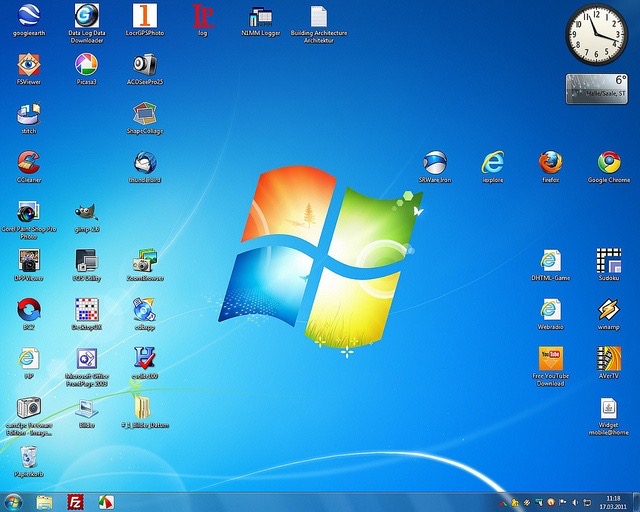Start winamp from the desktop
This screenshot has height=512, width=640.
pos(609,314)
